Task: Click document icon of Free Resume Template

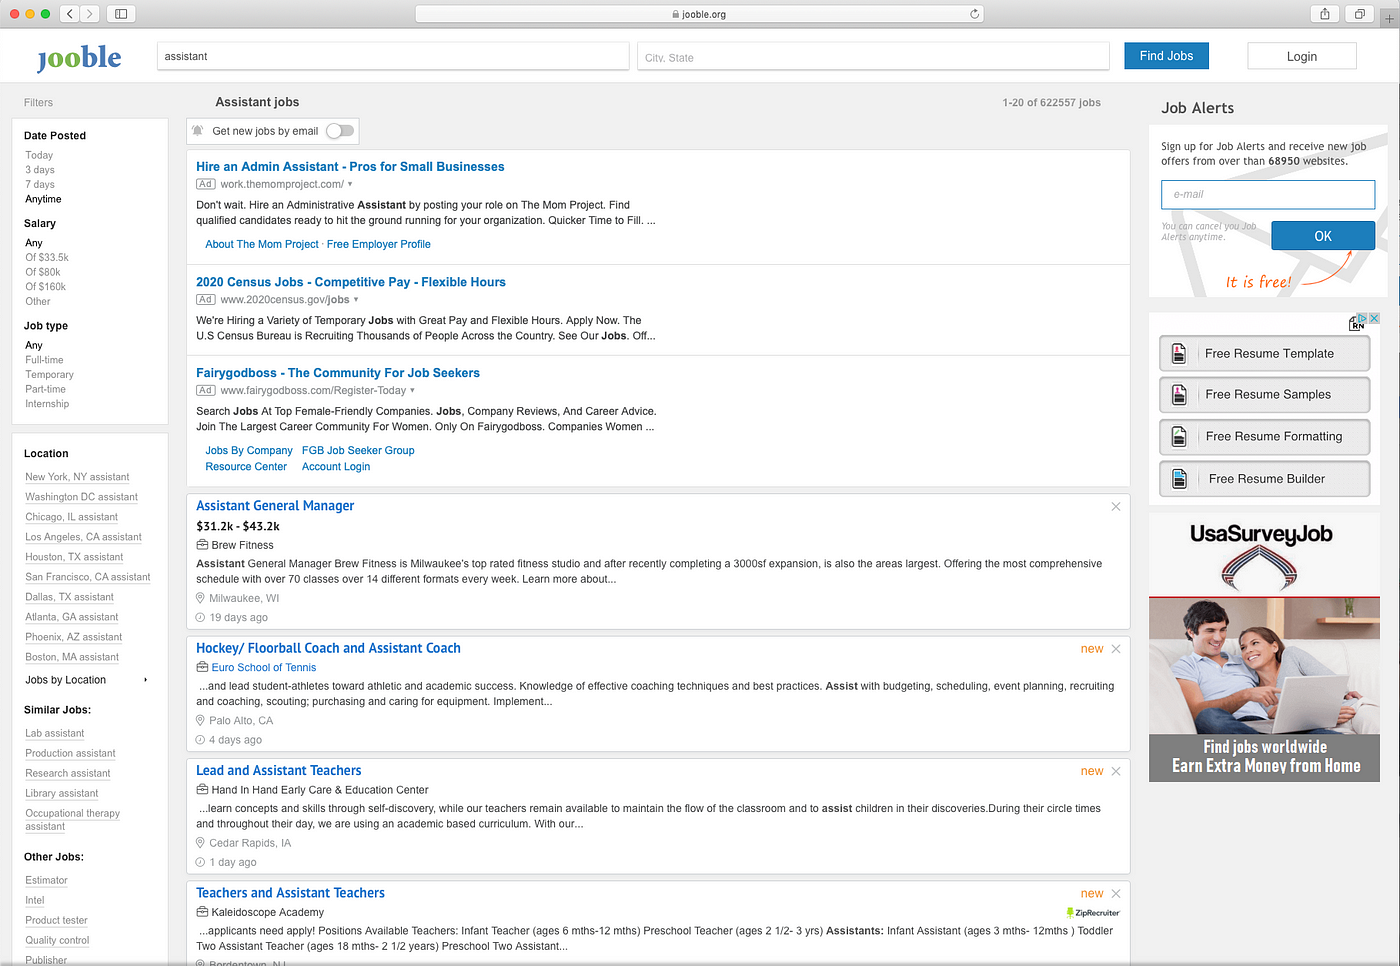Action: tap(1179, 354)
